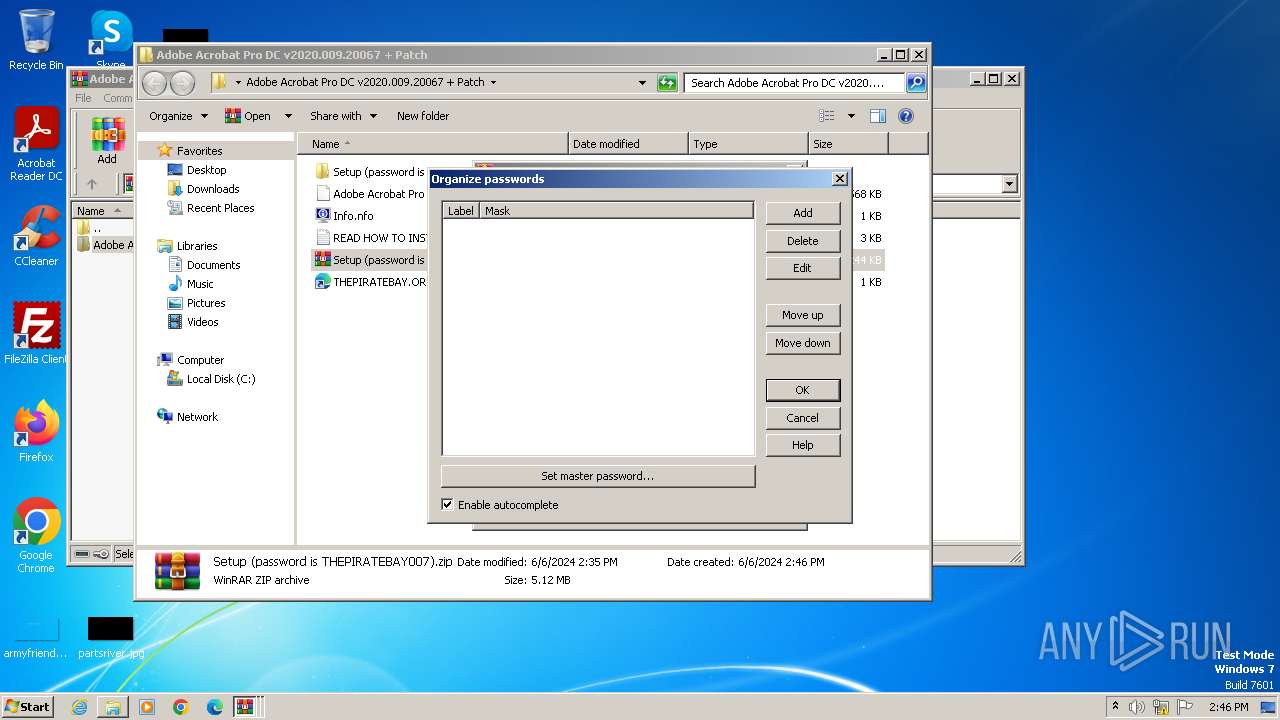Expand the breadcrumb arrow after folder name

493,83
